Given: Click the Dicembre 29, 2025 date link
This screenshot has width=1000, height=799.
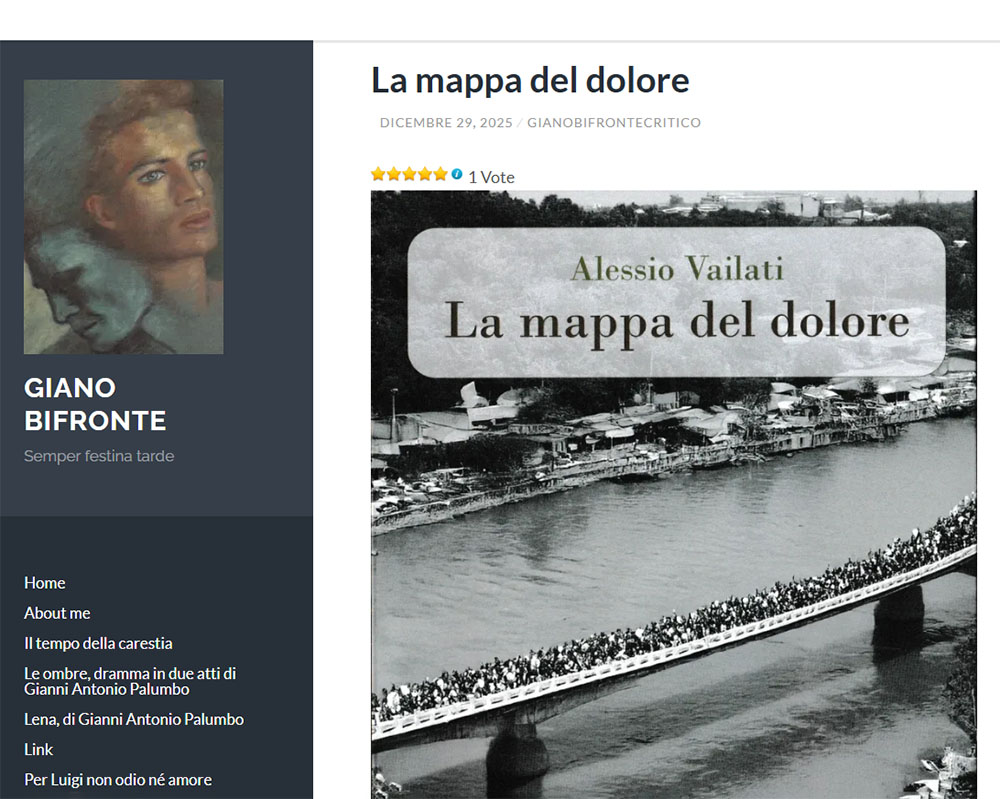Looking at the screenshot, I should pos(446,123).
